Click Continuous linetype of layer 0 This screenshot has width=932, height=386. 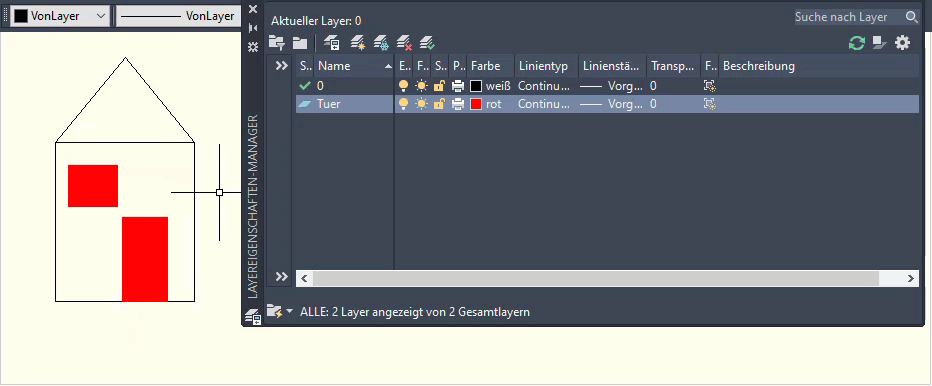coord(544,86)
